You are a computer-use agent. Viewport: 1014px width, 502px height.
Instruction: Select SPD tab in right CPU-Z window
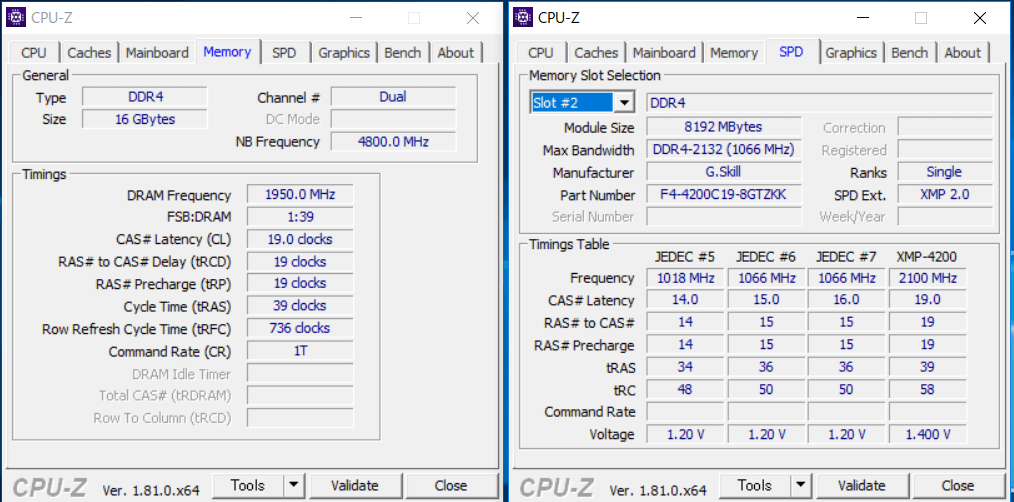(792, 52)
